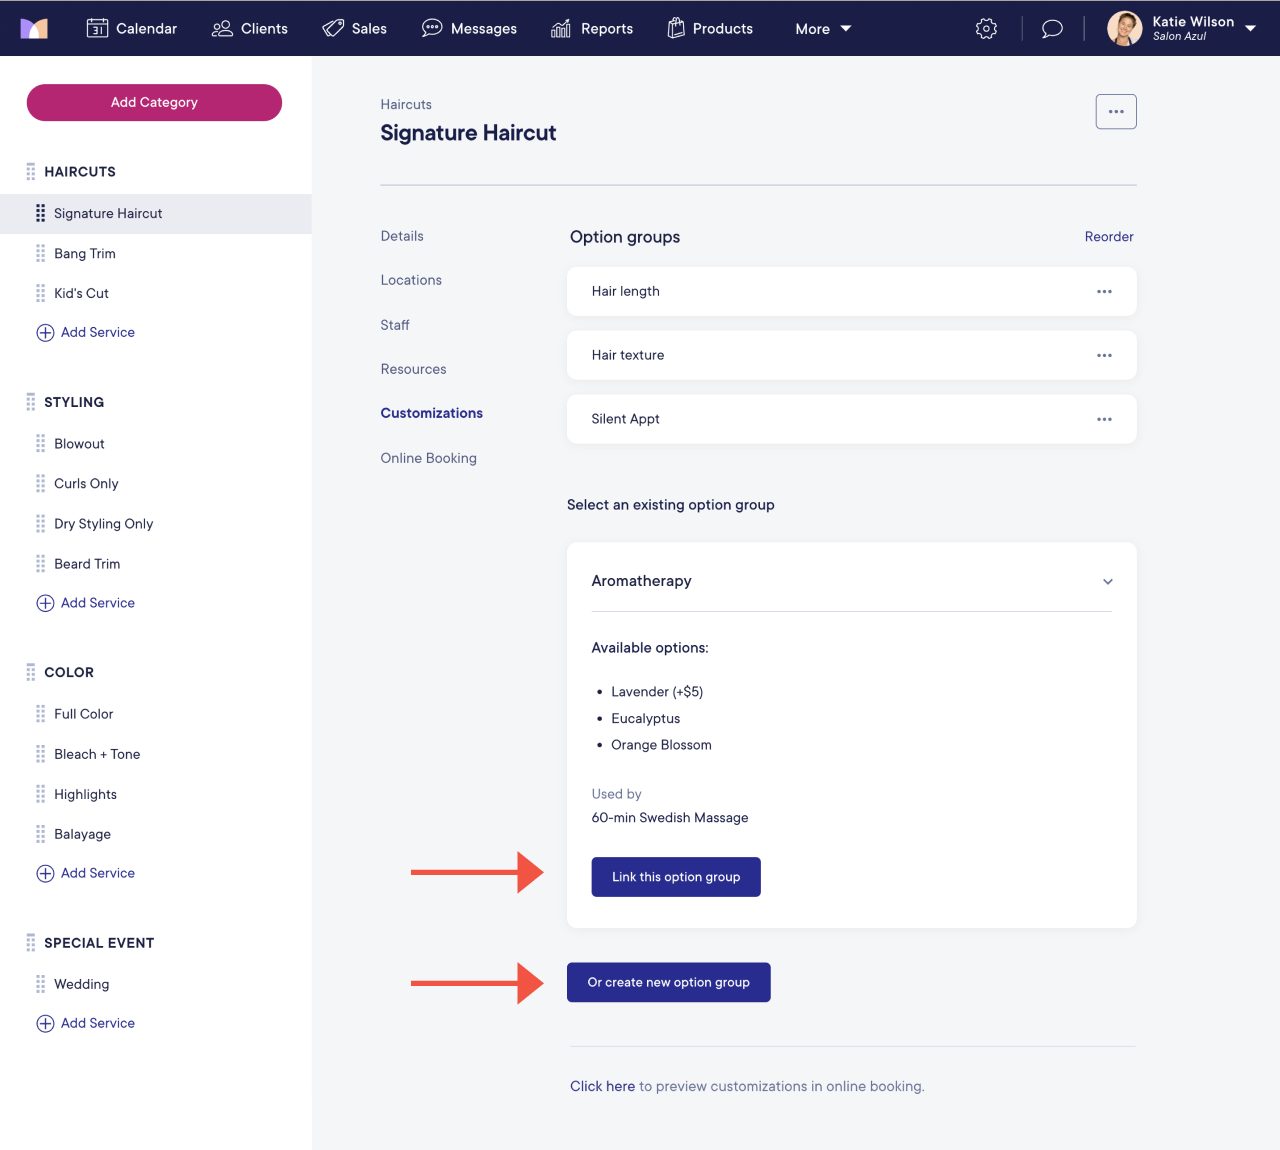This screenshot has height=1150, width=1280.
Task: Open the Sales section icon
Action: point(333,28)
